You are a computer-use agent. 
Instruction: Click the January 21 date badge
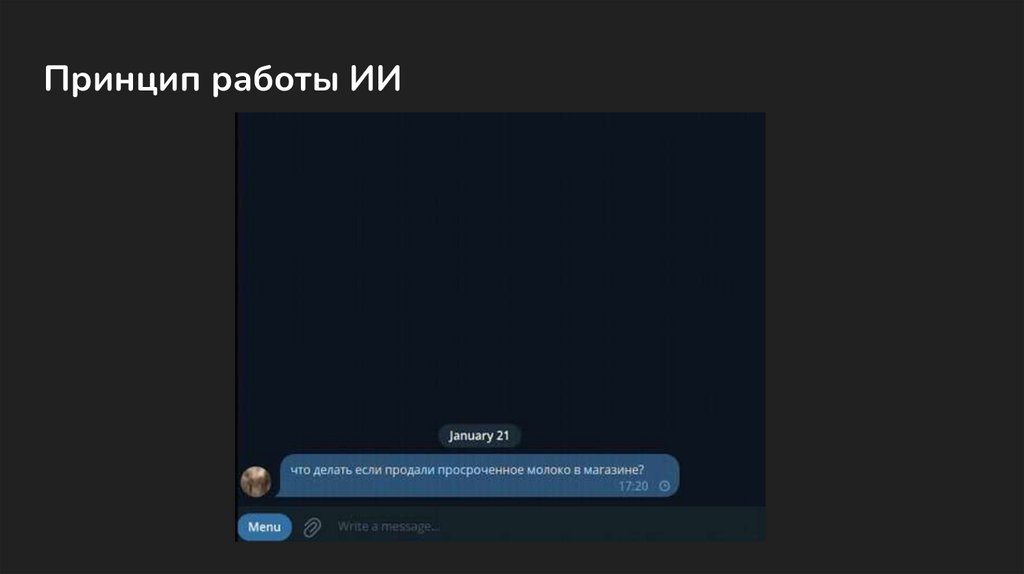point(479,436)
